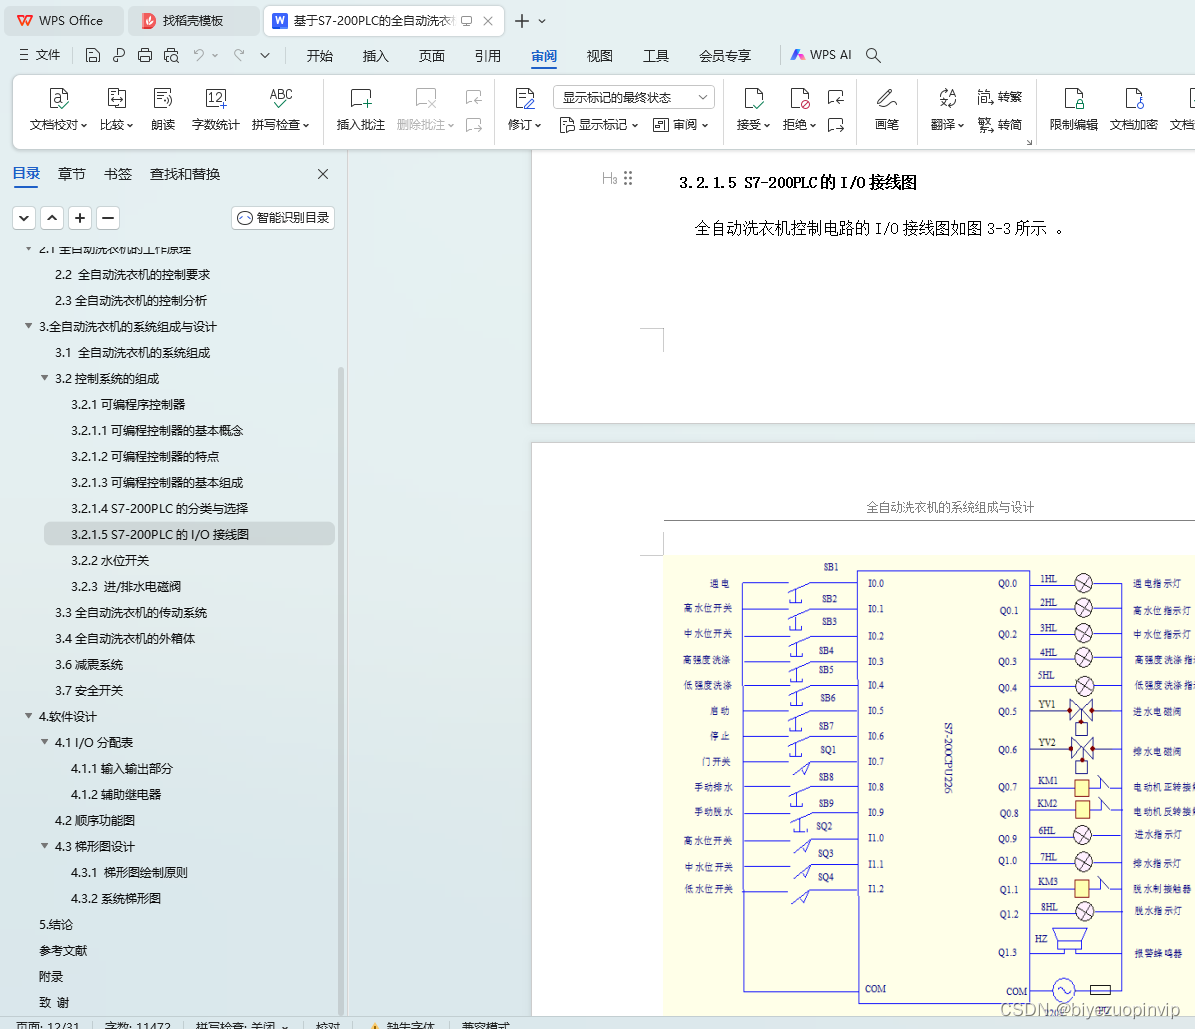
Task: Run the ABC spell check
Action: [280, 109]
